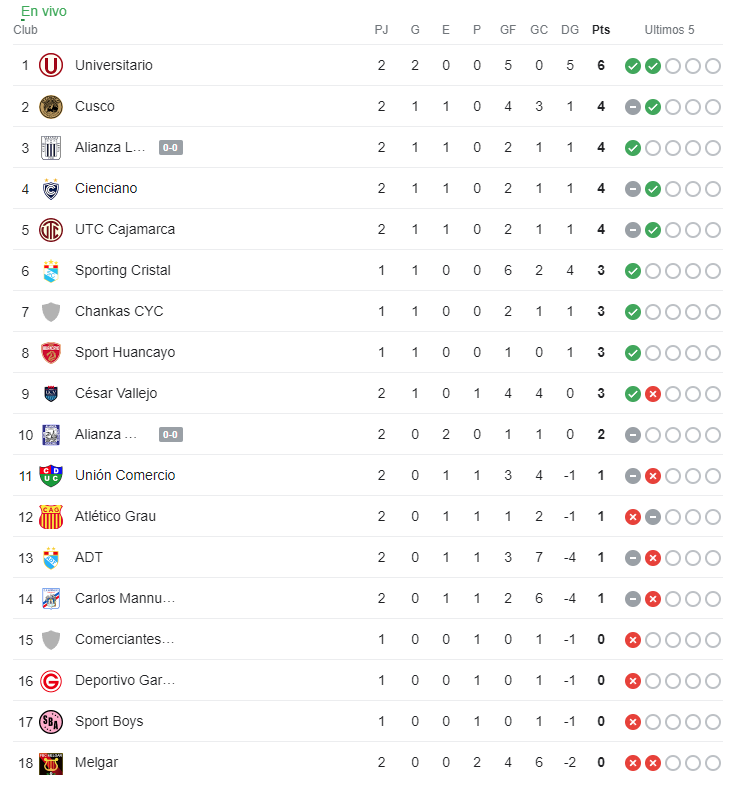Viewport: 739px width, 788px height.
Task: Click the Universitario club crest icon
Action: point(51,65)
